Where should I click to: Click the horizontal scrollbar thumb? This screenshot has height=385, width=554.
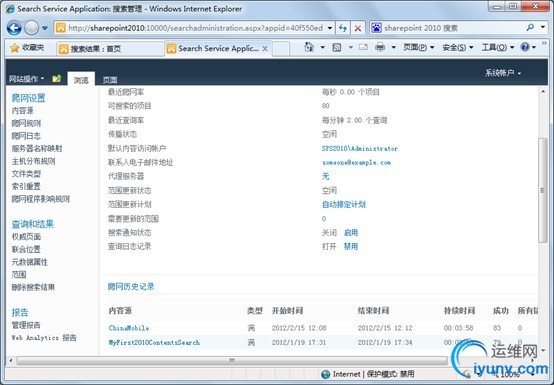[x=232, y=360]
